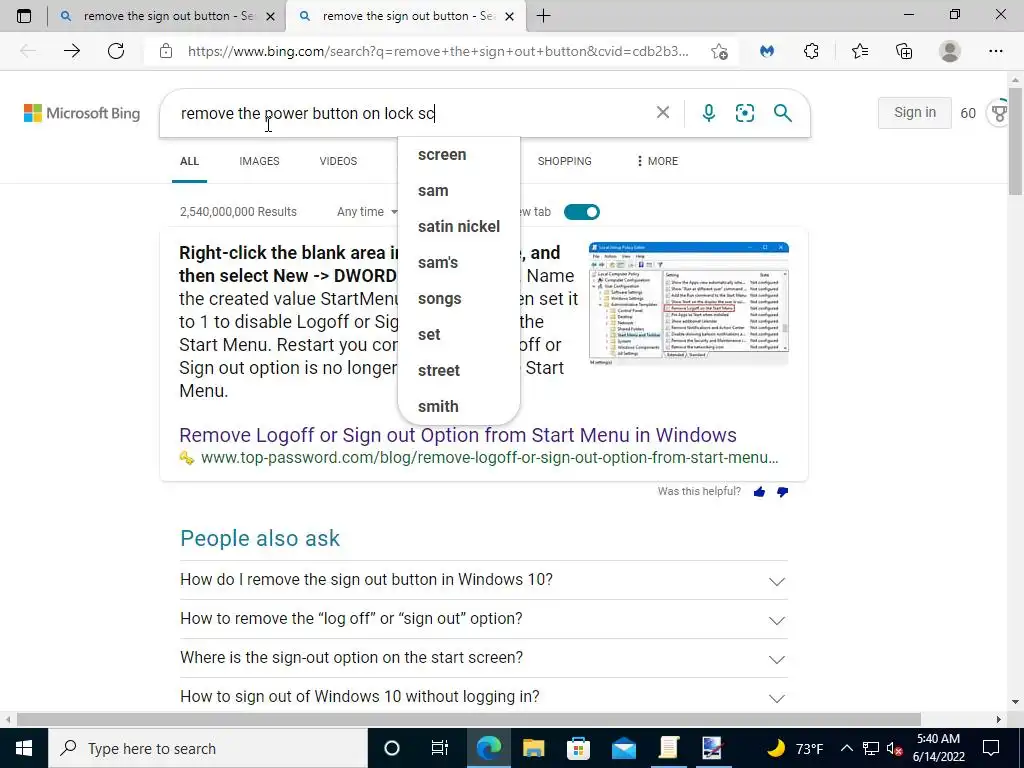This screenshot has height=768, width=1024.
Task: Choose the sam suggestion
Action: pos(458,191)
